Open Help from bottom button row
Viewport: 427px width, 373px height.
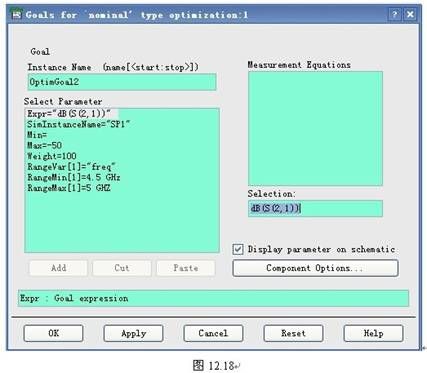[x=373, y=333]
